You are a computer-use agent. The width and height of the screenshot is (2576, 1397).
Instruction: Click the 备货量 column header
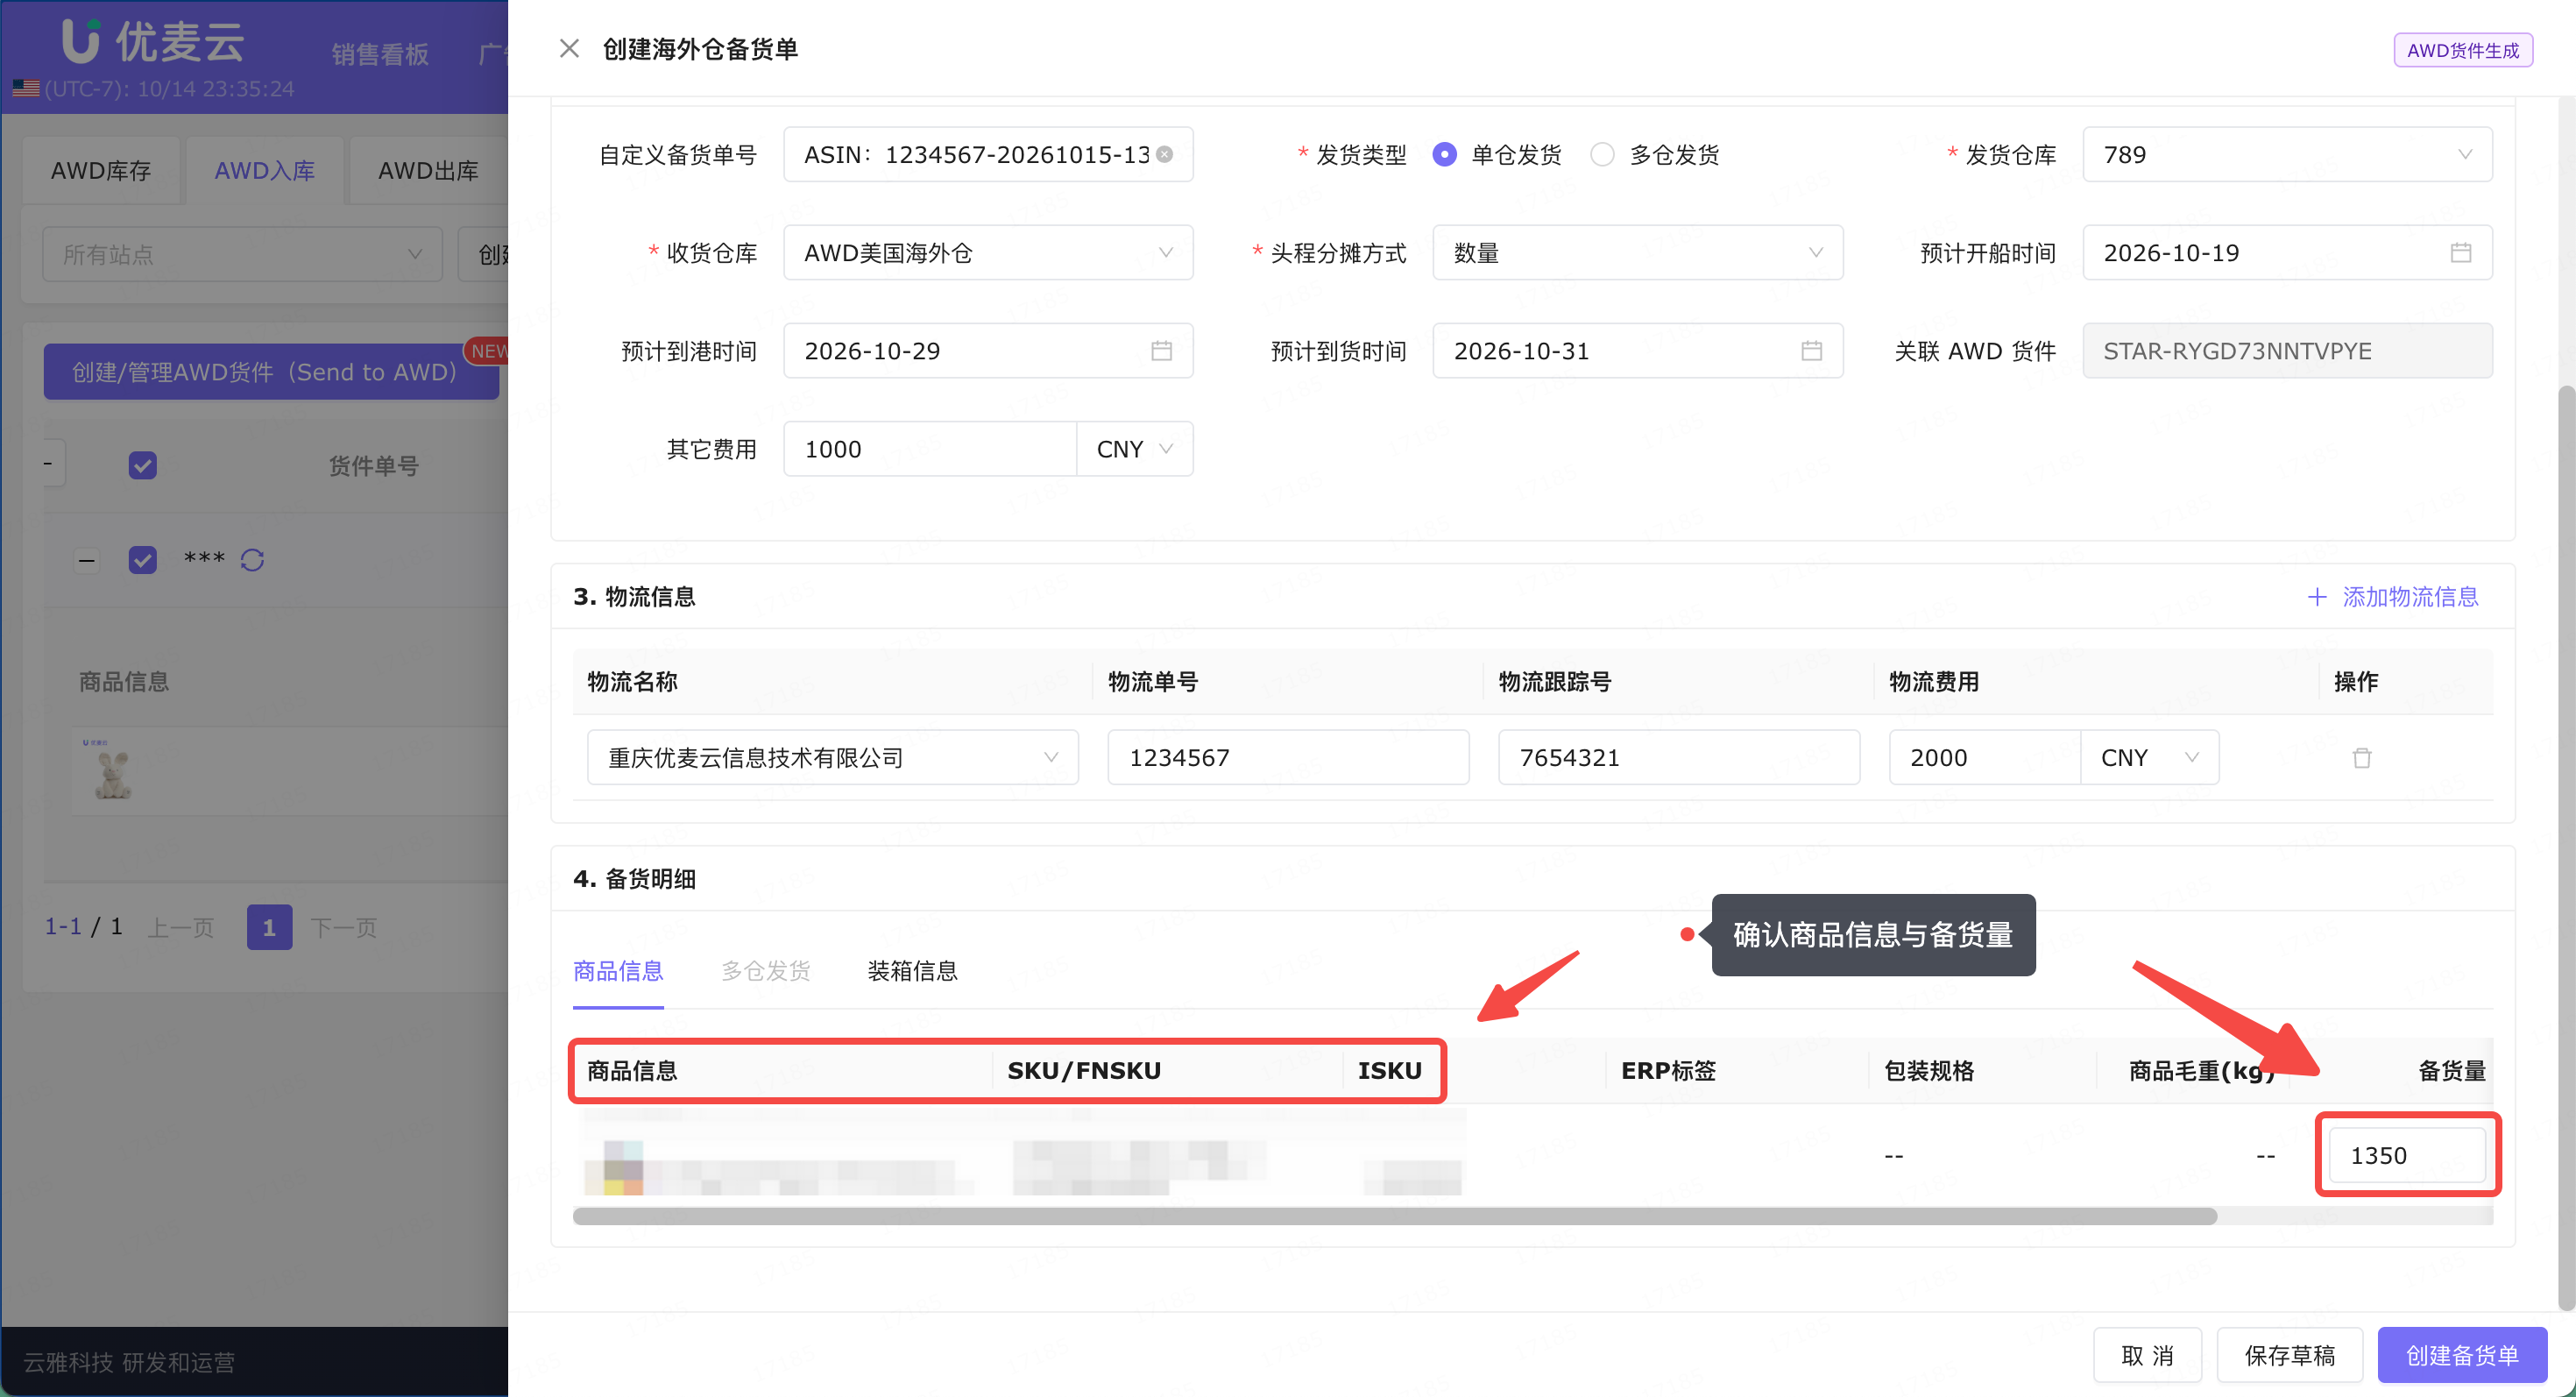(2452, 1070)
